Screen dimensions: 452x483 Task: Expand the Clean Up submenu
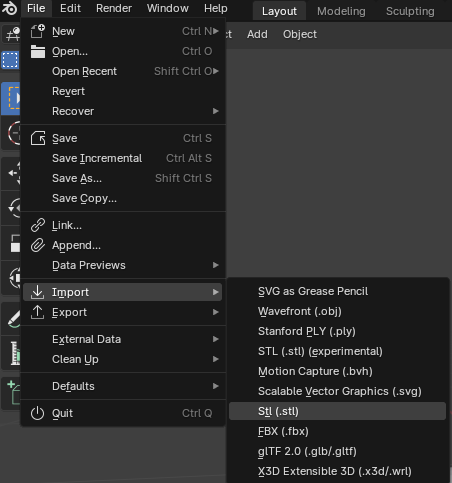(x=122, y=359)
